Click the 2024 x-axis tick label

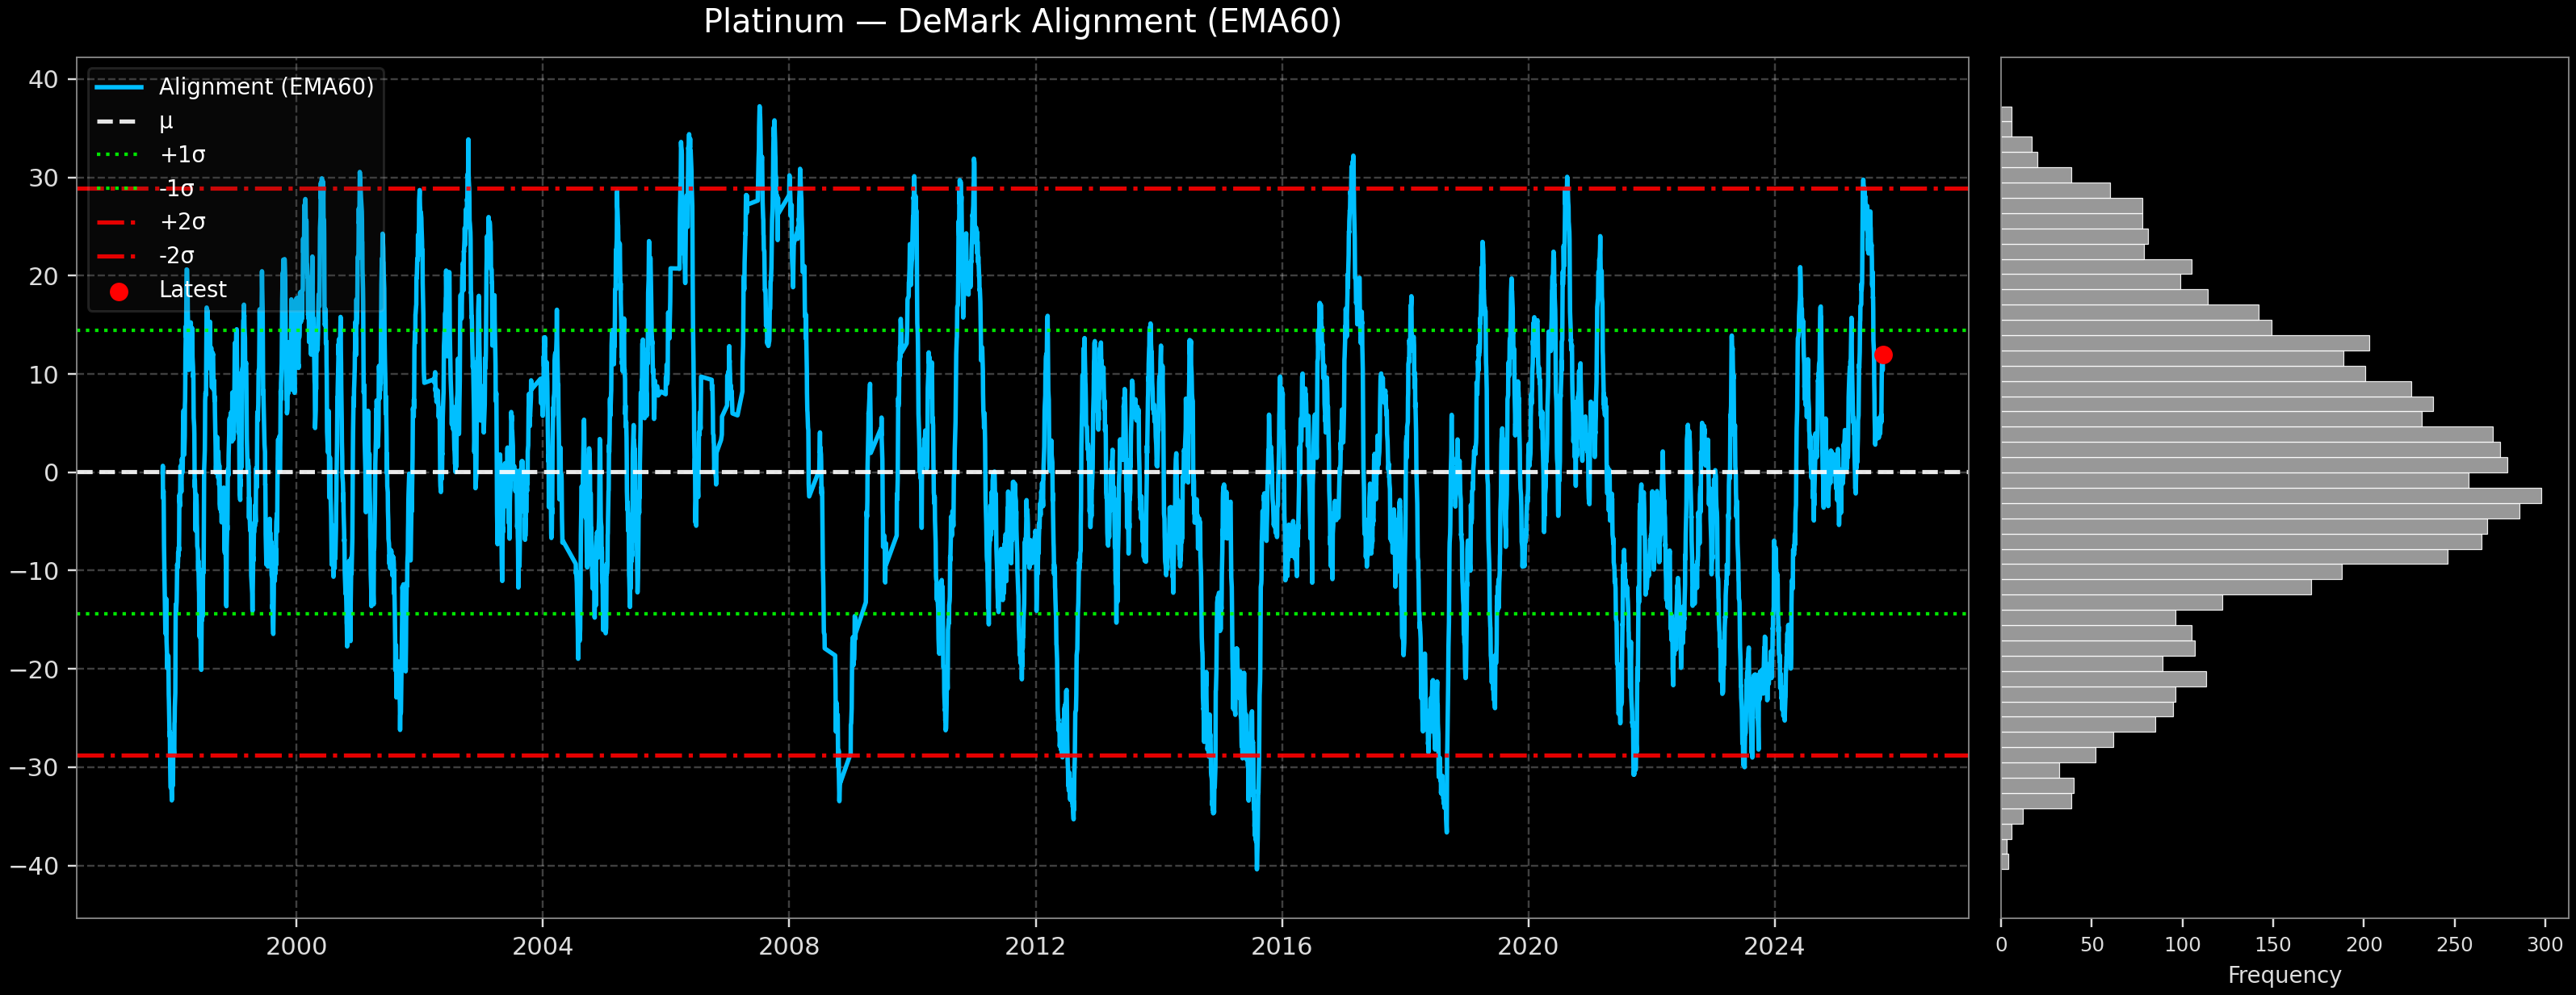coord(1774,946)
